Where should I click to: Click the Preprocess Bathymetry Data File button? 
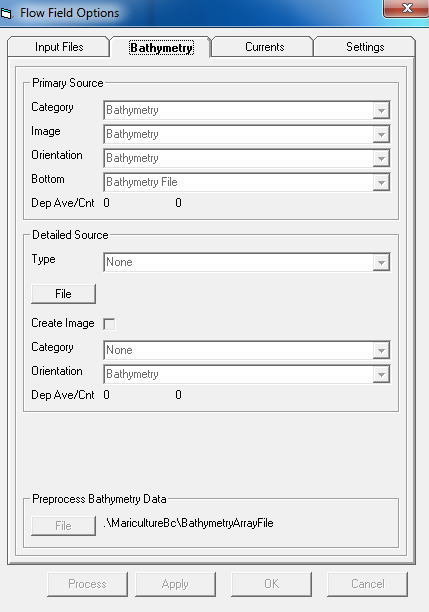[63, 526]
